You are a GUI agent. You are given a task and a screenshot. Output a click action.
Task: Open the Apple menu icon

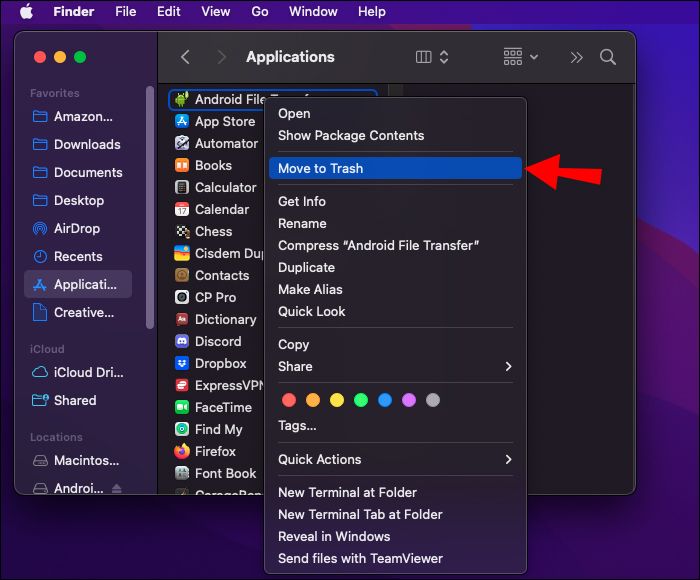(27, 12)
